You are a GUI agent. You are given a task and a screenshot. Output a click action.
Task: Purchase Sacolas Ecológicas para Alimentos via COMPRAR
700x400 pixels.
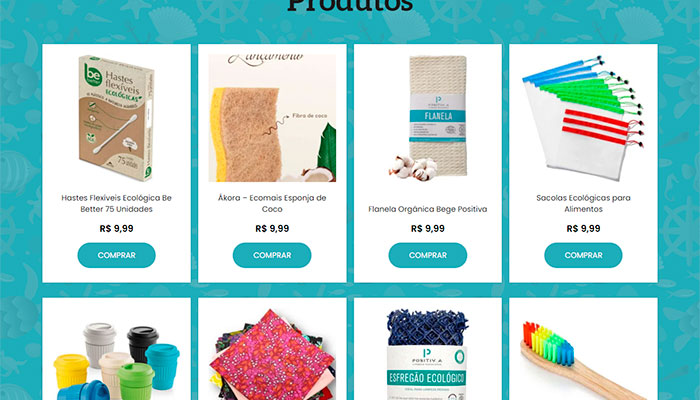(583, 255)
